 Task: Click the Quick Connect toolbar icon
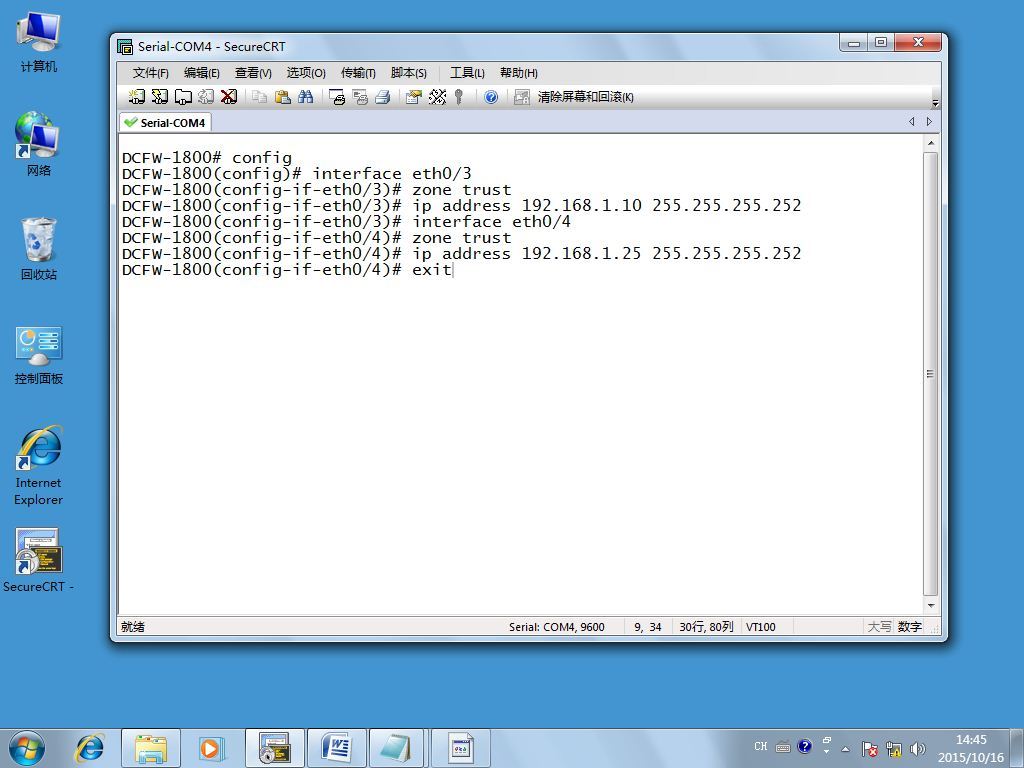(x=159, y=97)
